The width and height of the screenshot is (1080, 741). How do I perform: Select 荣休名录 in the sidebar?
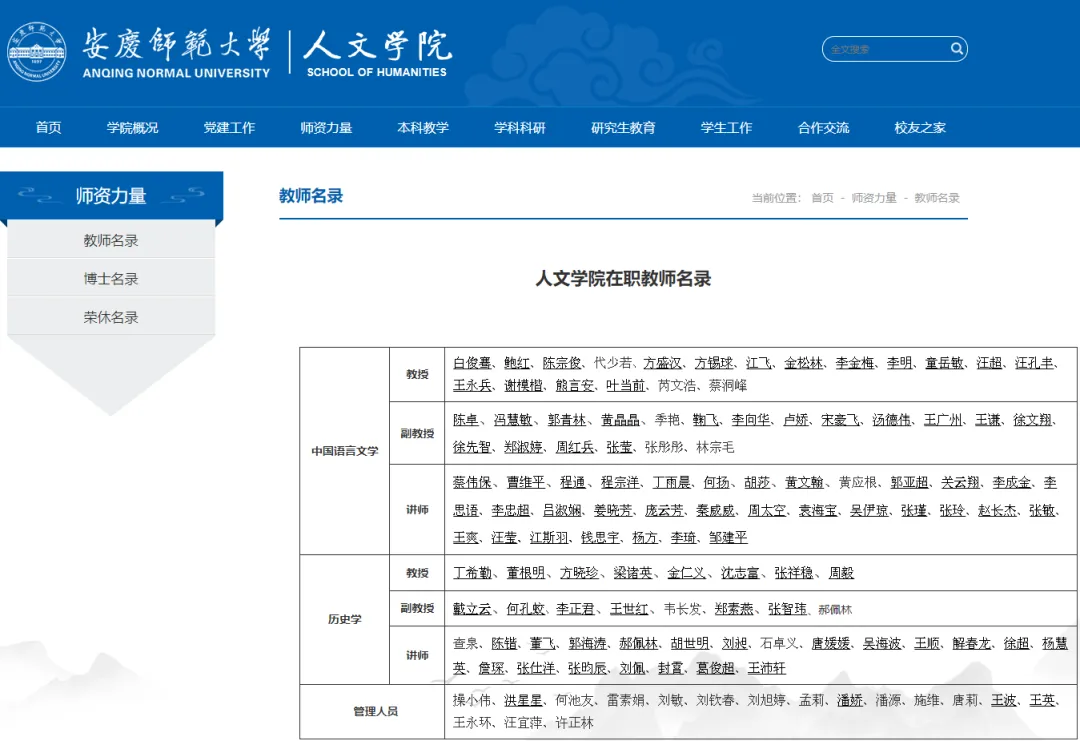111,317
